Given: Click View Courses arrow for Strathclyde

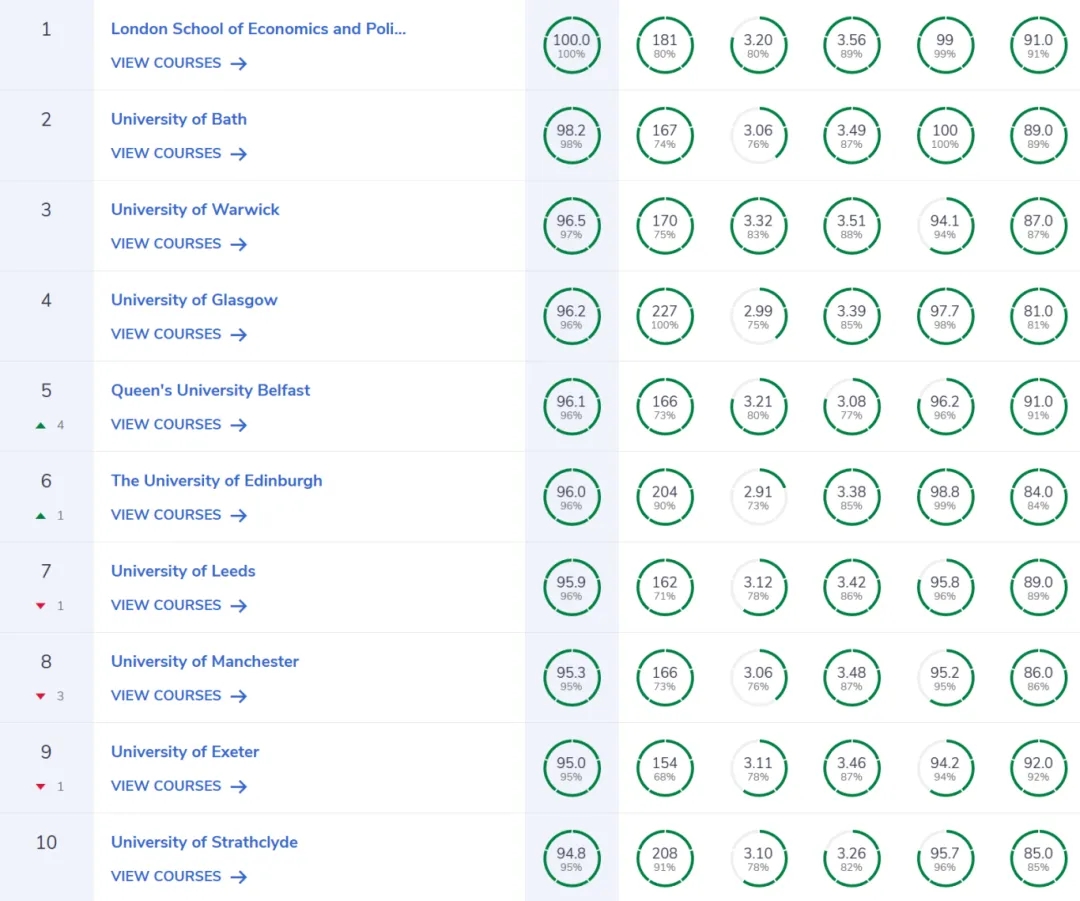Looking at the screenshot, I should [x=239, y=877].
